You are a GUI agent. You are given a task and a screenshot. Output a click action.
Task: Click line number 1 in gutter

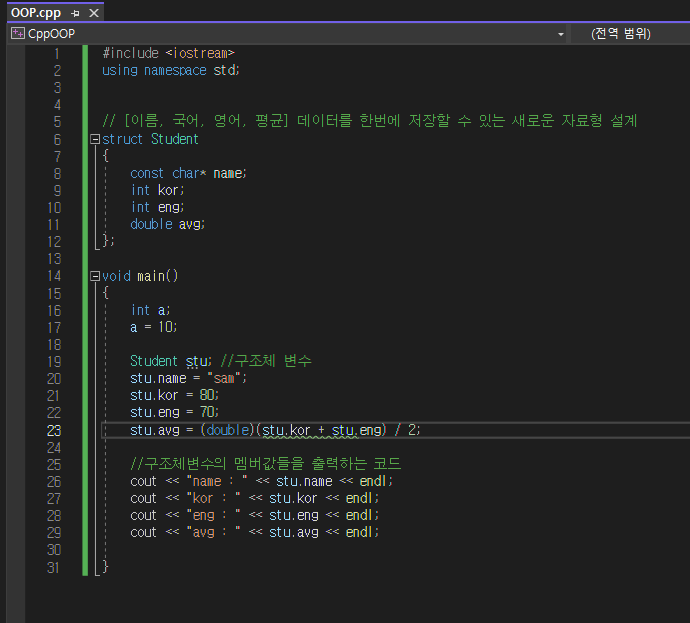click(57, 54)
